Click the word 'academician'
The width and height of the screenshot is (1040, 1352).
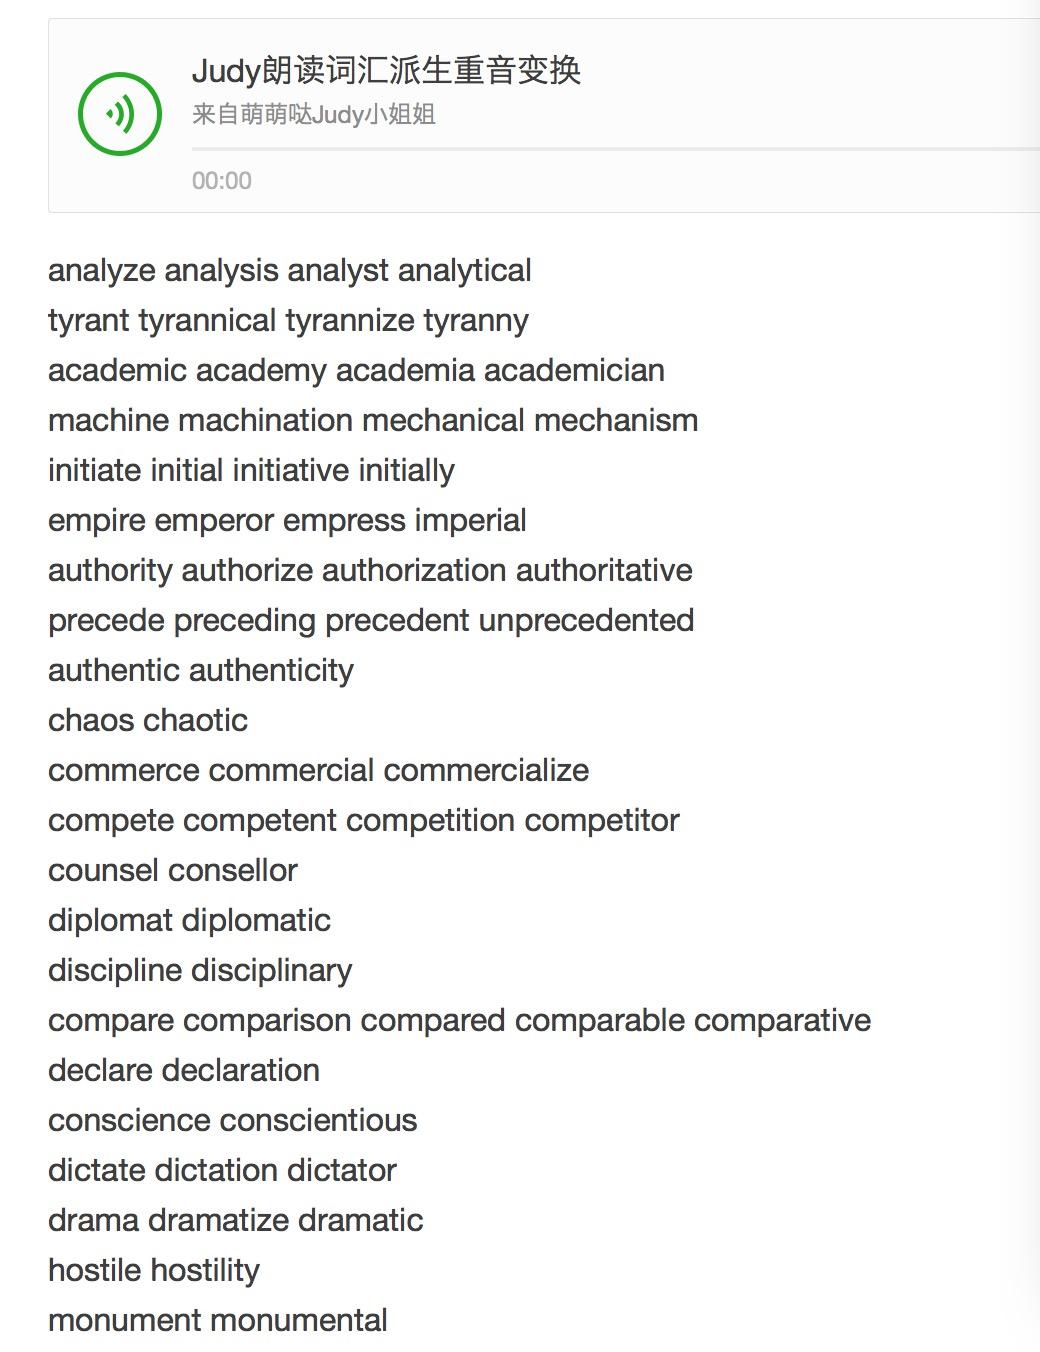574,371
